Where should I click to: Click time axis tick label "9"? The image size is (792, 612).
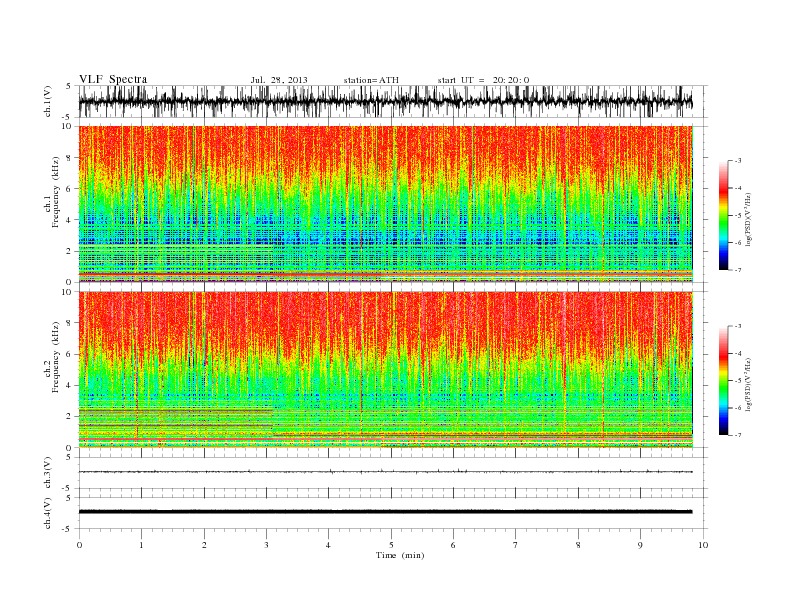(x=640, y=545)
